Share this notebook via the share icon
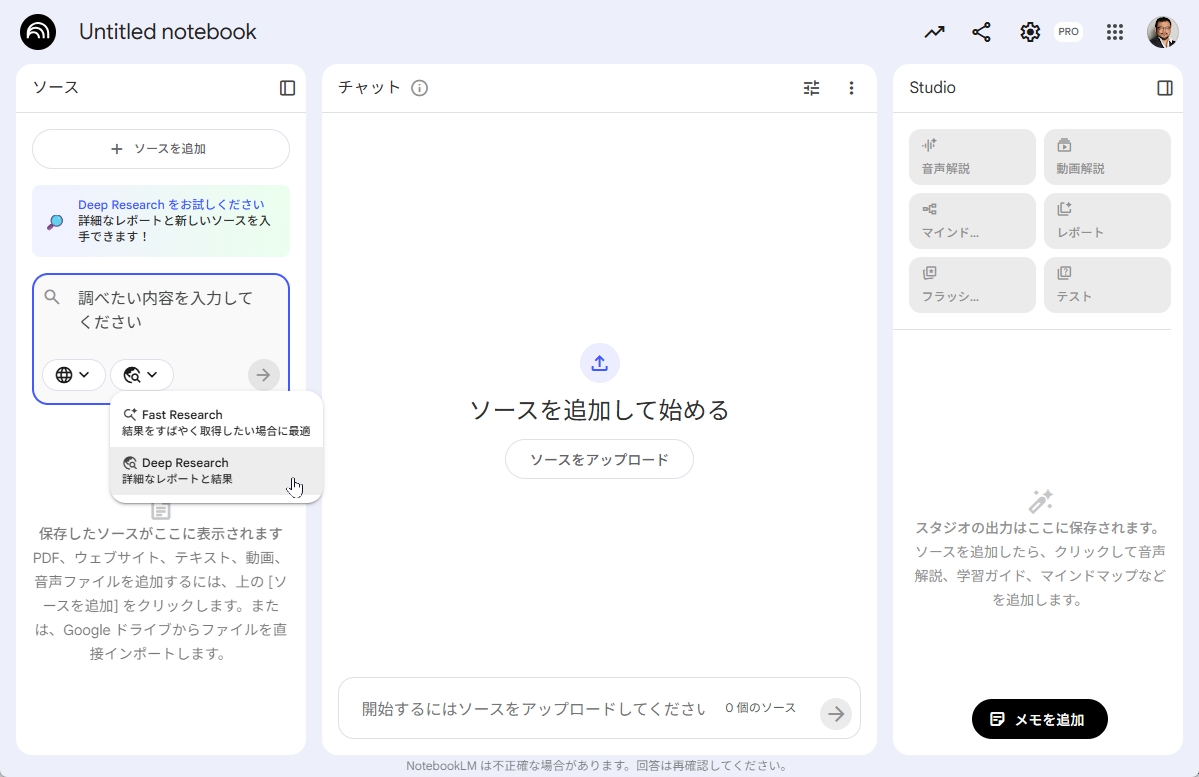The width and height of the screenshot is (1199, 777). [981, 31]
